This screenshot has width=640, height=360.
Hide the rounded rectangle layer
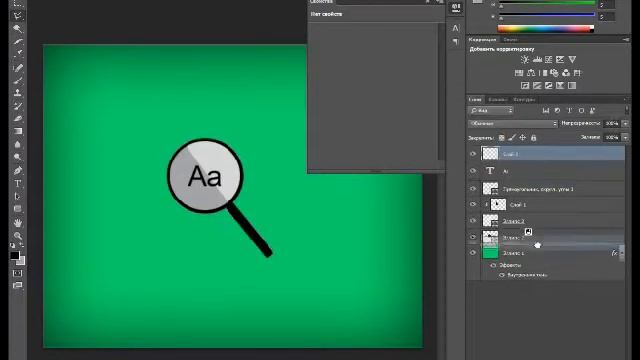pos(473,189)
